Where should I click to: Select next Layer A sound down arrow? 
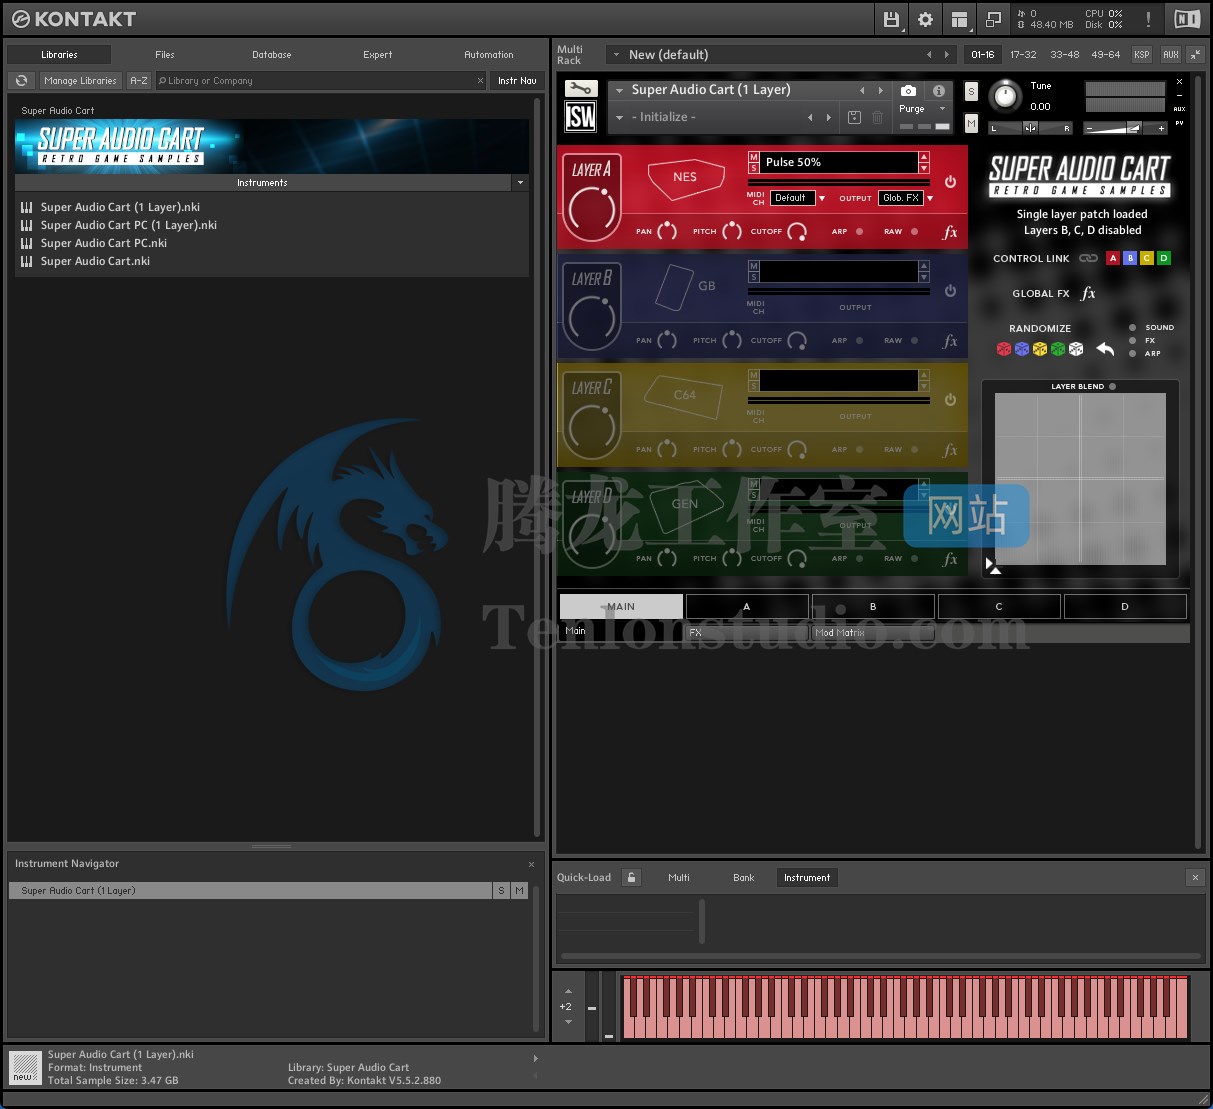[924, 168]
